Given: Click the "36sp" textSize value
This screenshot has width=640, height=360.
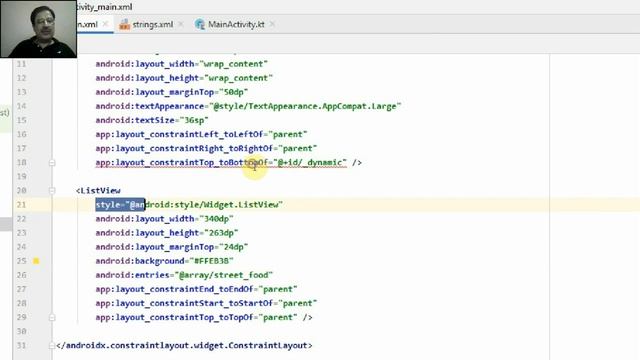Looking at the screenshot, I should pyautogui.click(x=194, y=120).
